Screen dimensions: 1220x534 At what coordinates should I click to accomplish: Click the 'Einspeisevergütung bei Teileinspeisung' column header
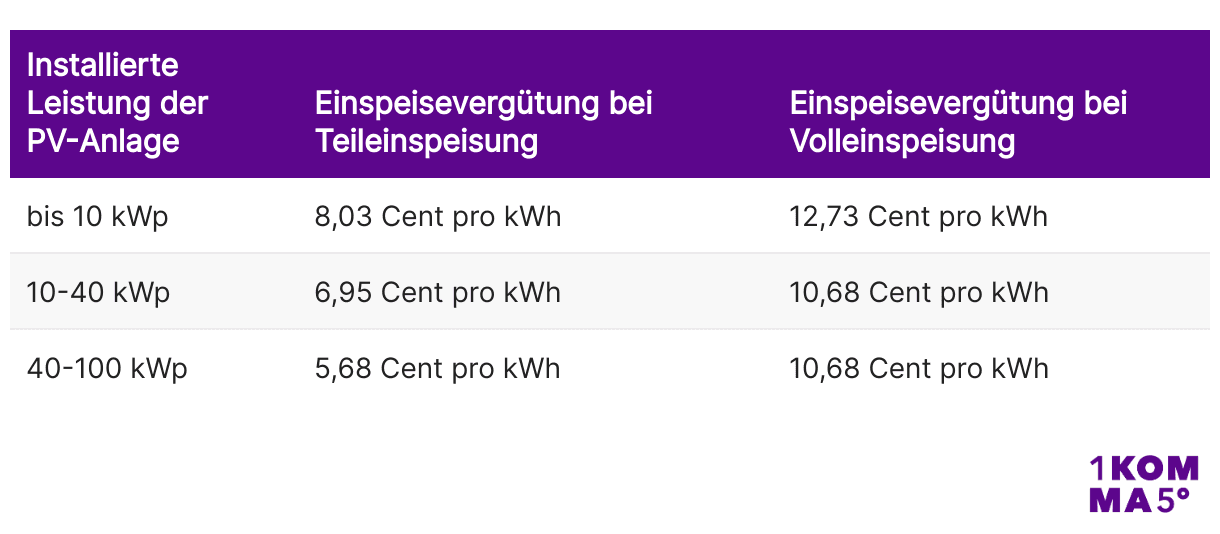(x=483, y=122)
